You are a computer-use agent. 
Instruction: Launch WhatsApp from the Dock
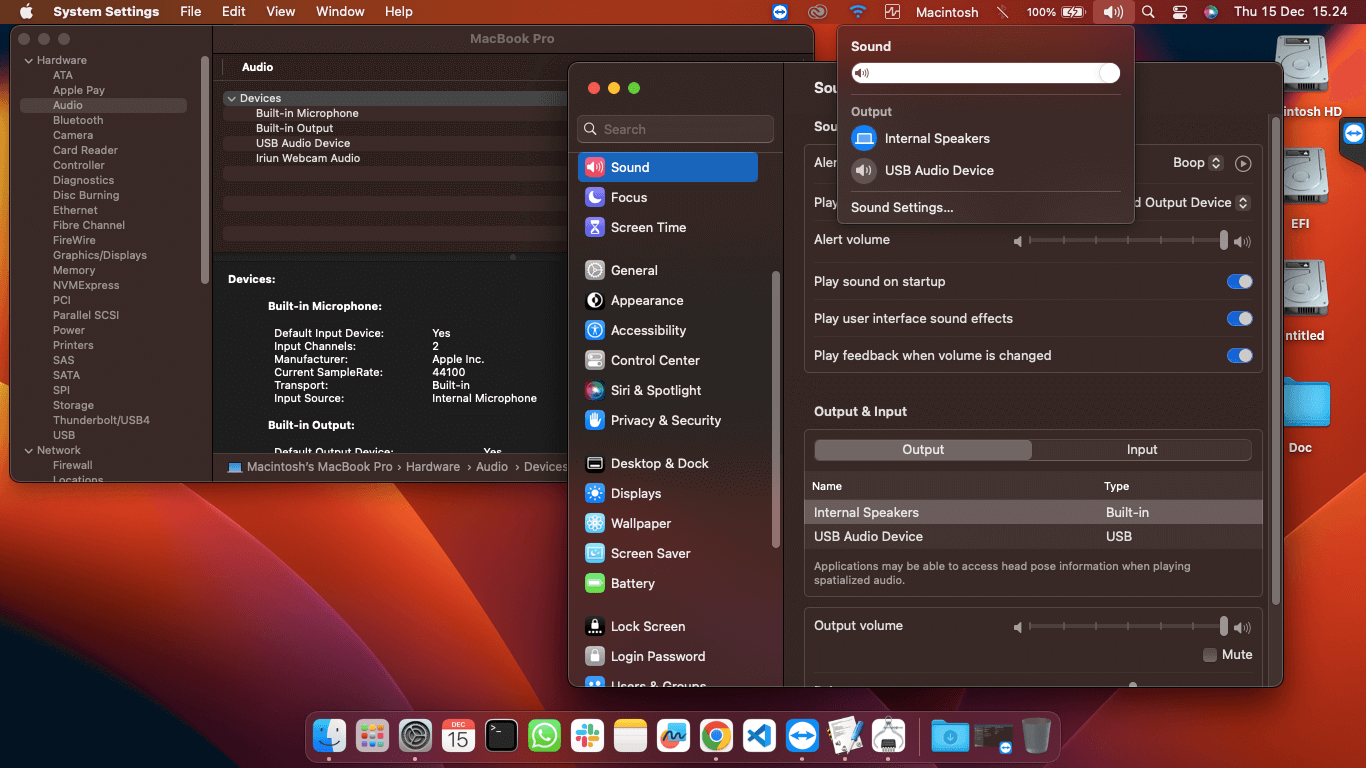(544, 736)
